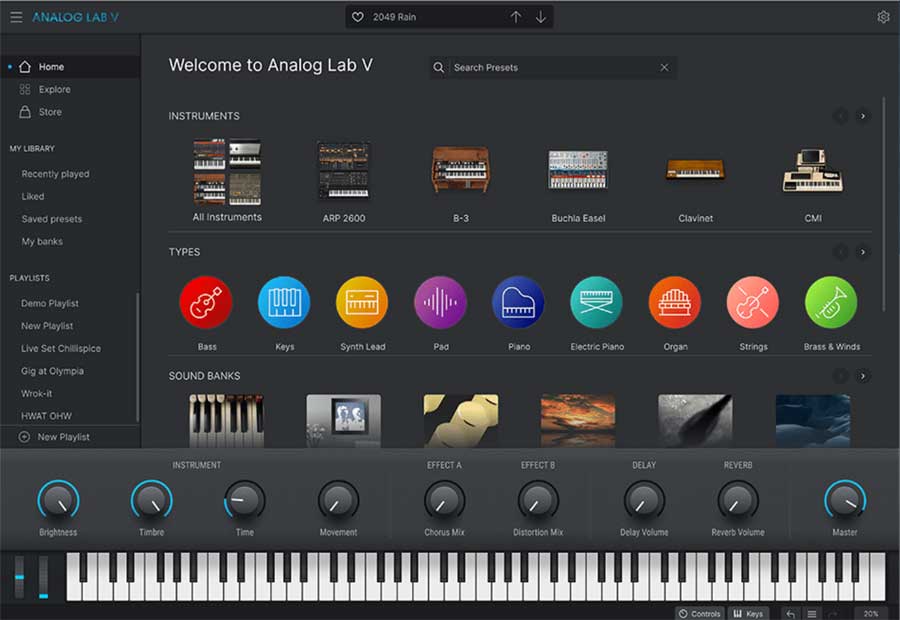Image resolution: width=900 pixels, height=620 pixels.
Task: Select the B-3 organ instrument
Action: [461, 183]
